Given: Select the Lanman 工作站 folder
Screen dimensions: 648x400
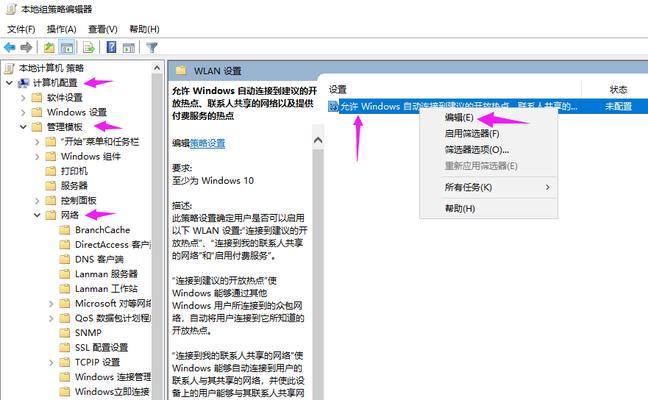Looking at the screenshot, I should 106,288.
